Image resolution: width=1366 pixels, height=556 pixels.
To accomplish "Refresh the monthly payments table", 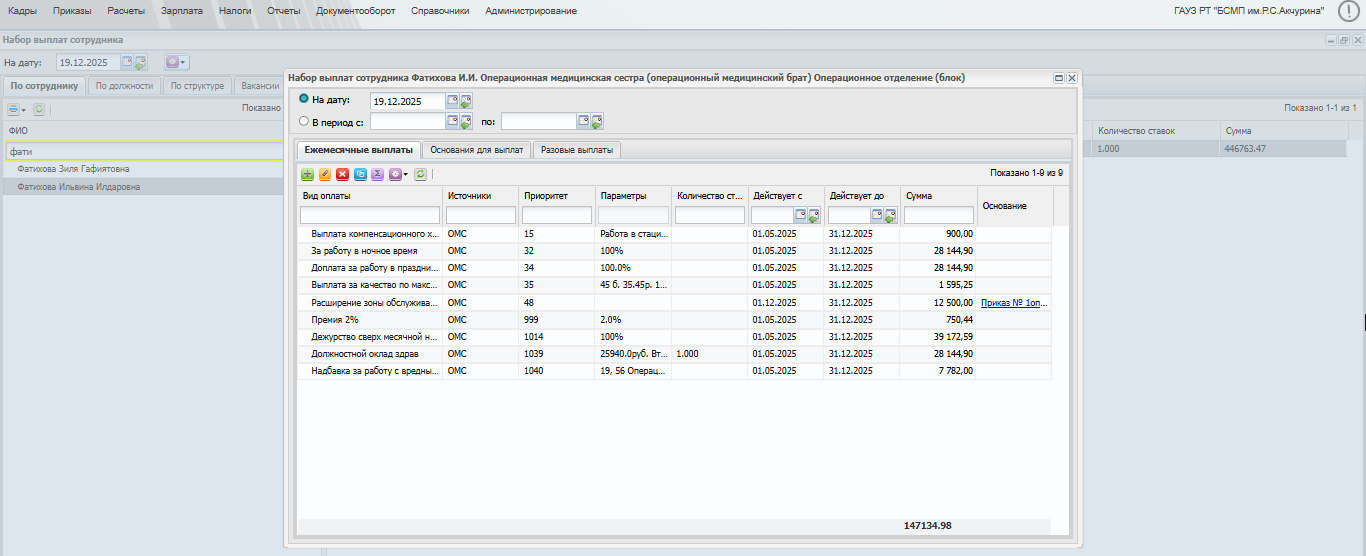I will pyautogui.click(x=421, y=174).
